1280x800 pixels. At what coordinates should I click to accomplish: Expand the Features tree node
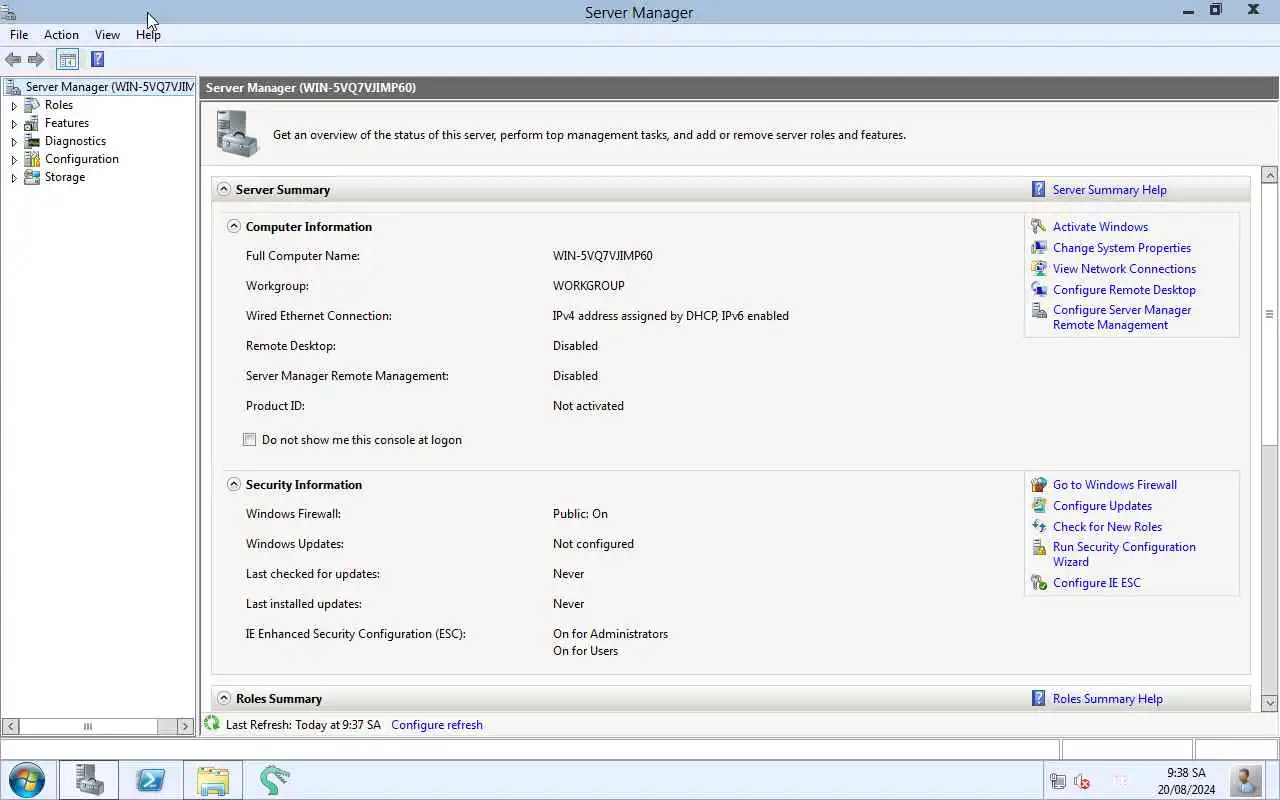click(14, 124)
